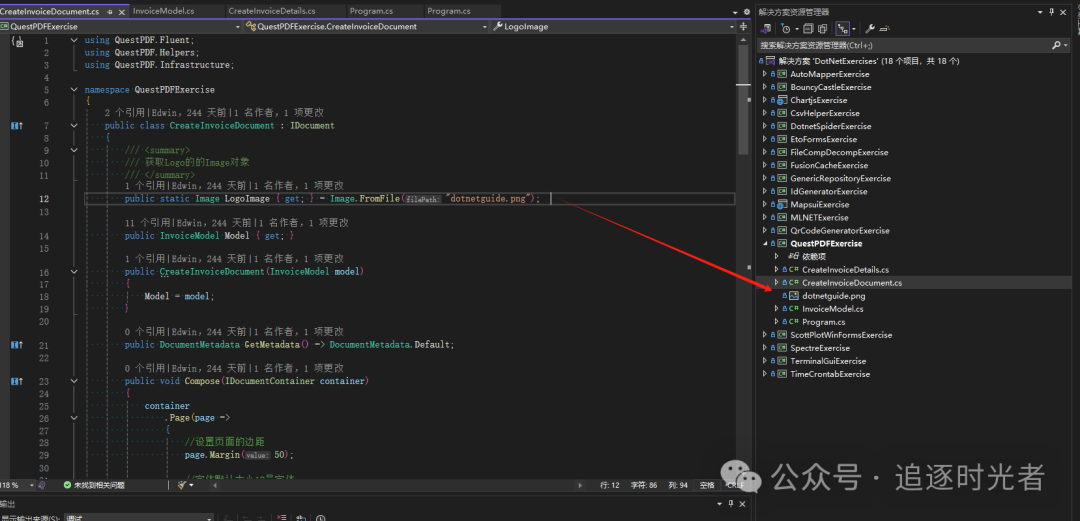Click the search magnifier icon in Solution Explorer
Viewport: 1080px width, 521px height.
pos(1056,45)
